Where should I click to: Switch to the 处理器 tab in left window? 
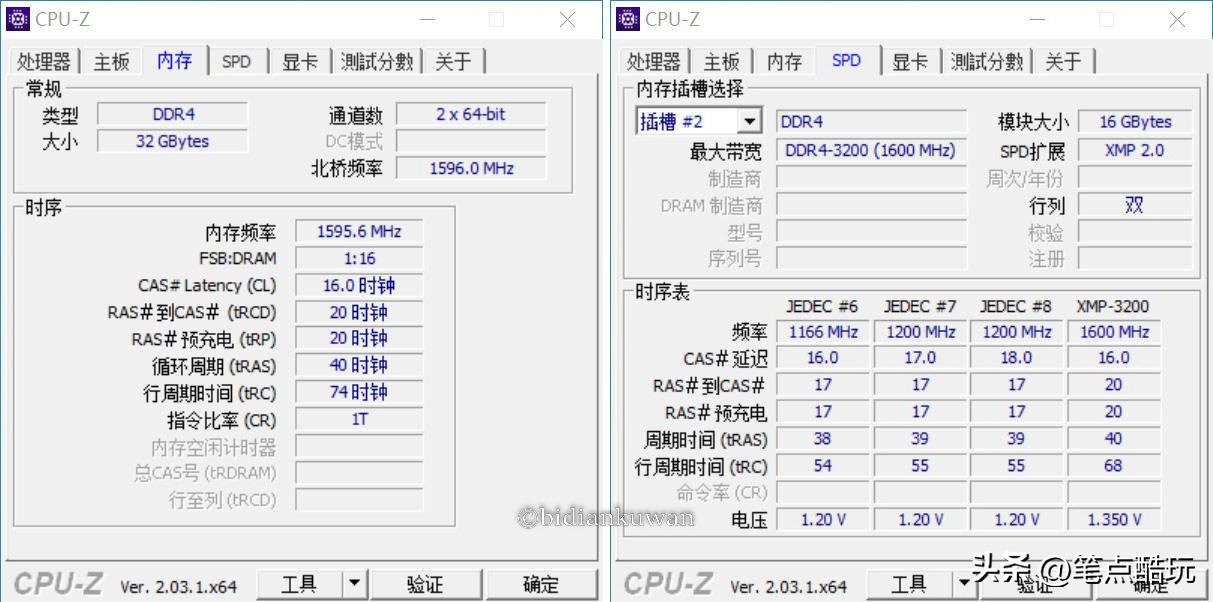tap(43, 60)
